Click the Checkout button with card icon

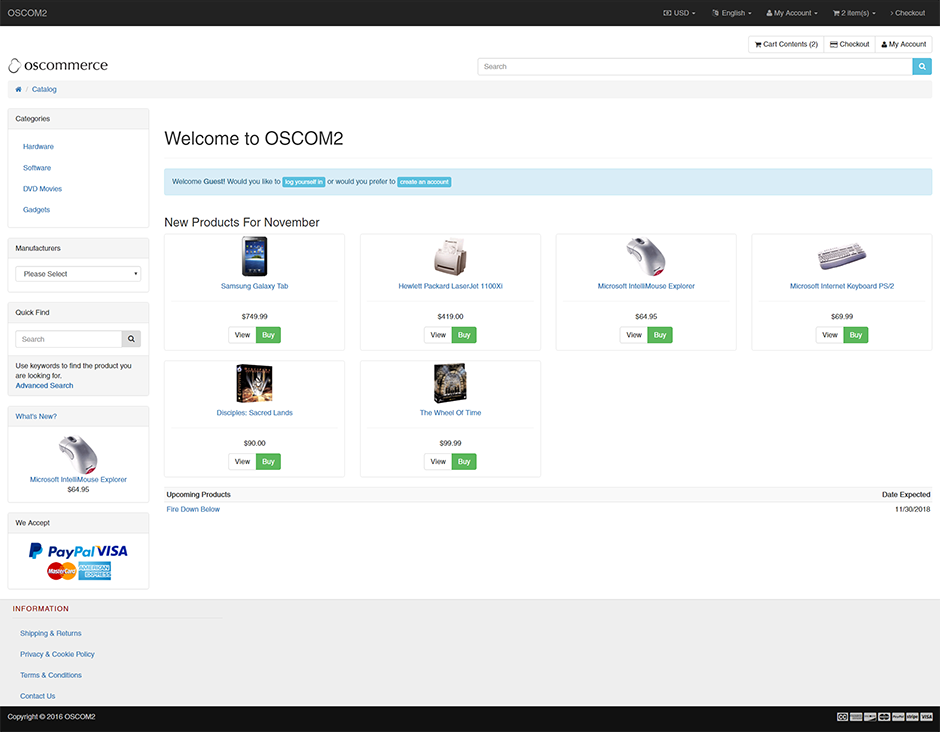(849, 44)
